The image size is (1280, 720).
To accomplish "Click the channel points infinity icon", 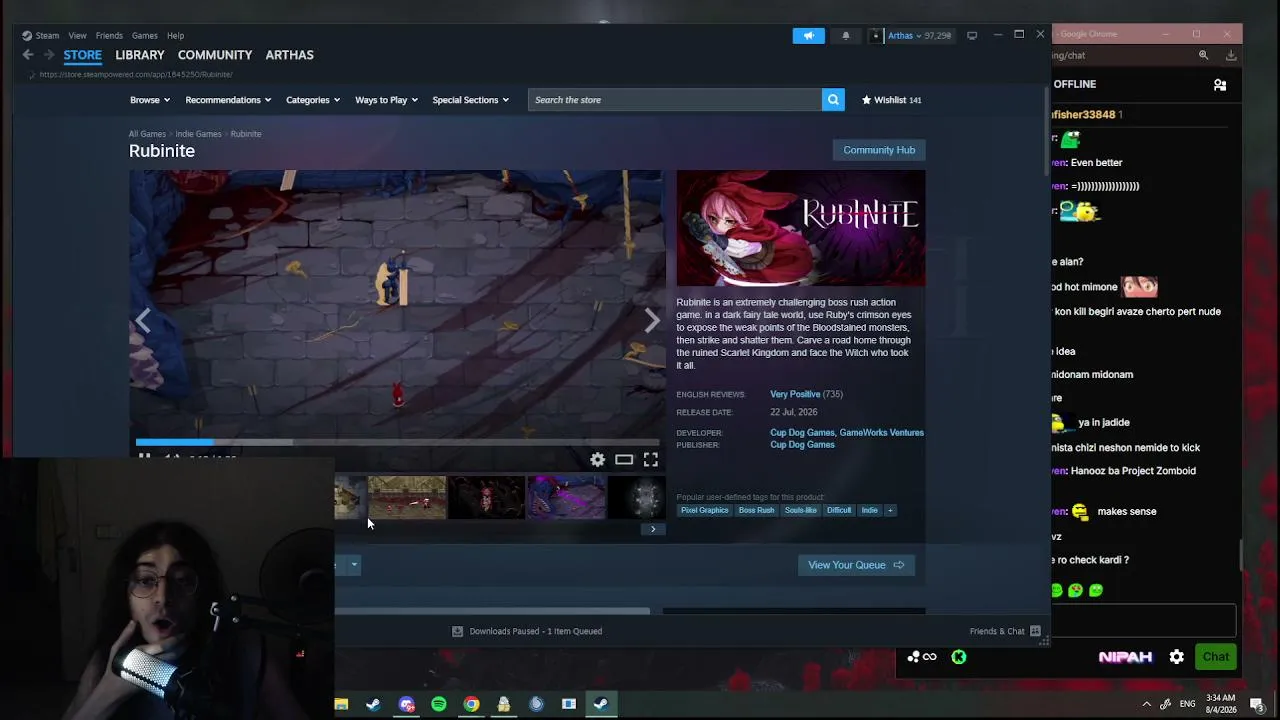I will 922,657.
